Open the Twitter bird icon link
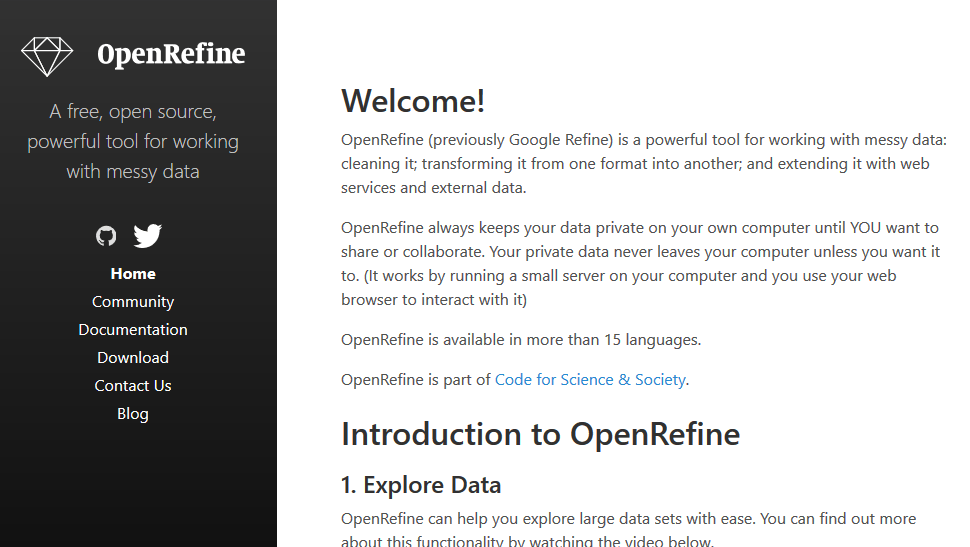 pos(147,236)
